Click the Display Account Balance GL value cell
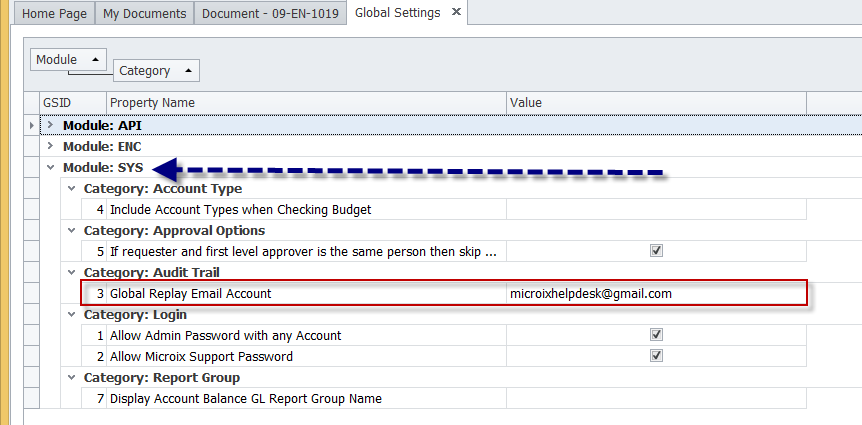862x425 pixels. pos(655,398)
